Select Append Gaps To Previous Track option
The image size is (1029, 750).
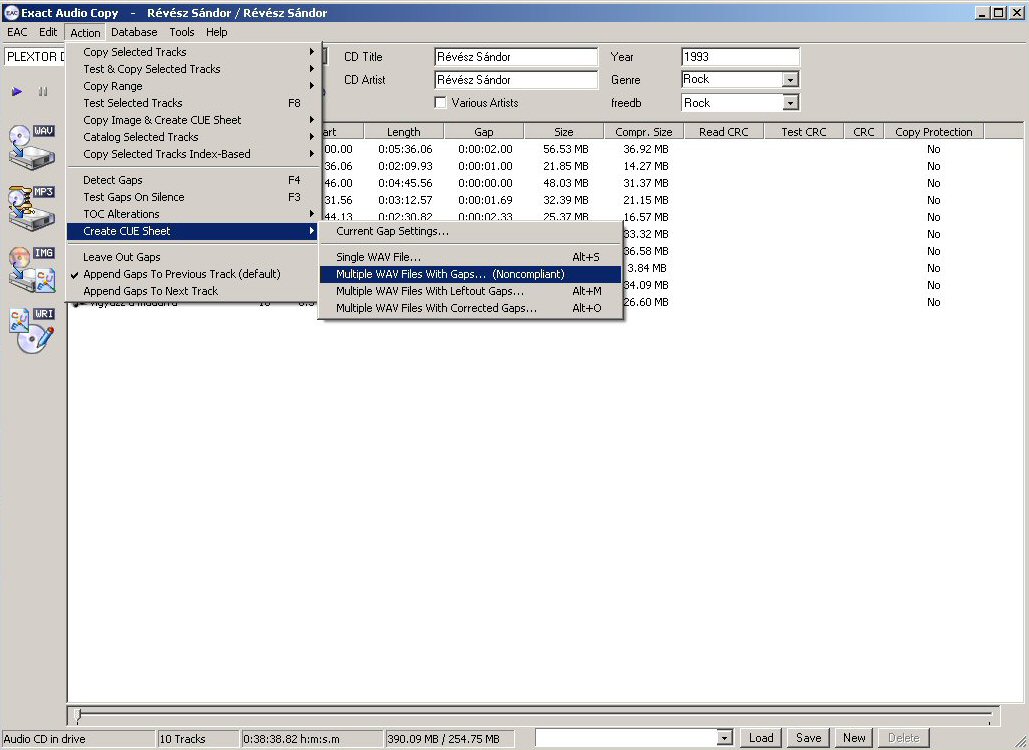181,274
